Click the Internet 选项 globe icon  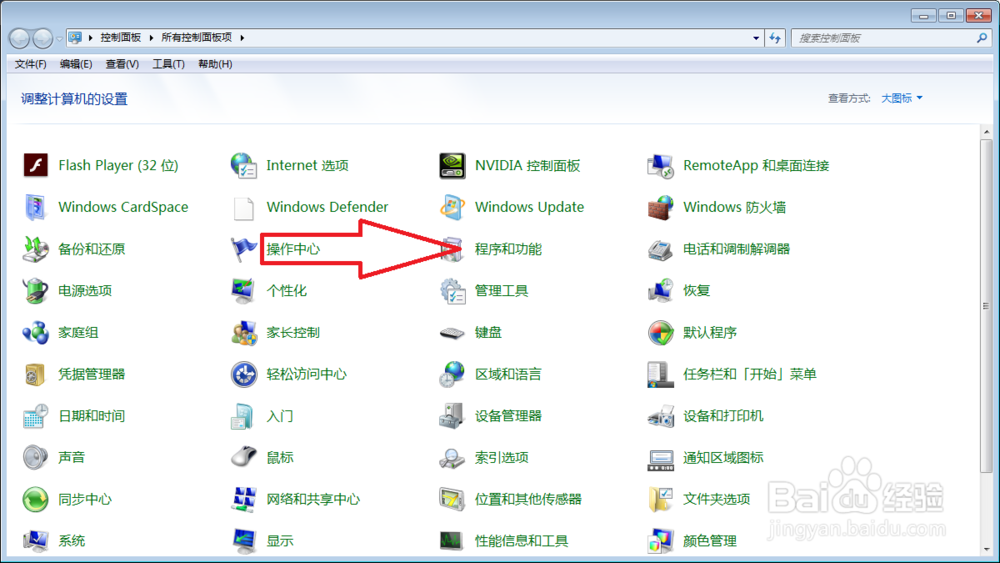(244, 165)
